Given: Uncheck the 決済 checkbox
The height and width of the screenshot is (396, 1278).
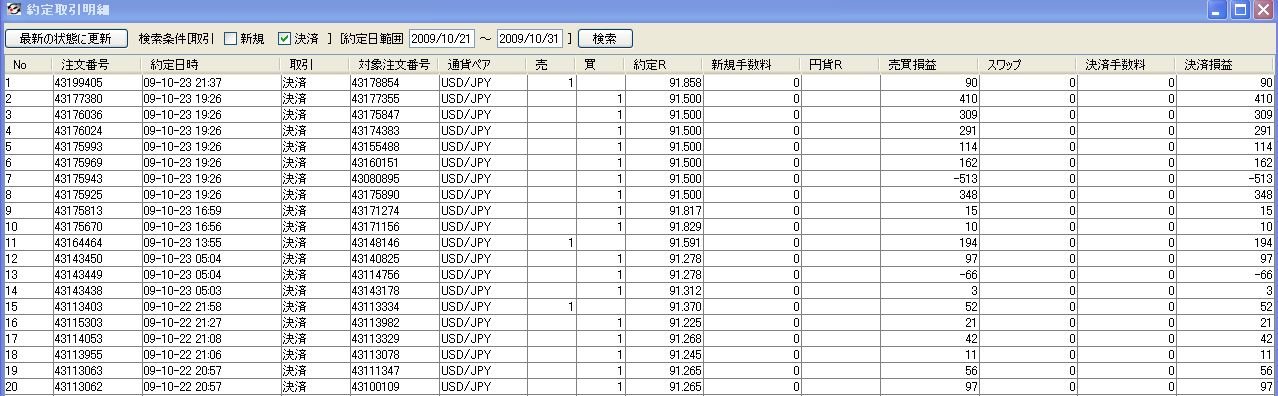Looking at the screenshot, I should [x=284, y=39].
